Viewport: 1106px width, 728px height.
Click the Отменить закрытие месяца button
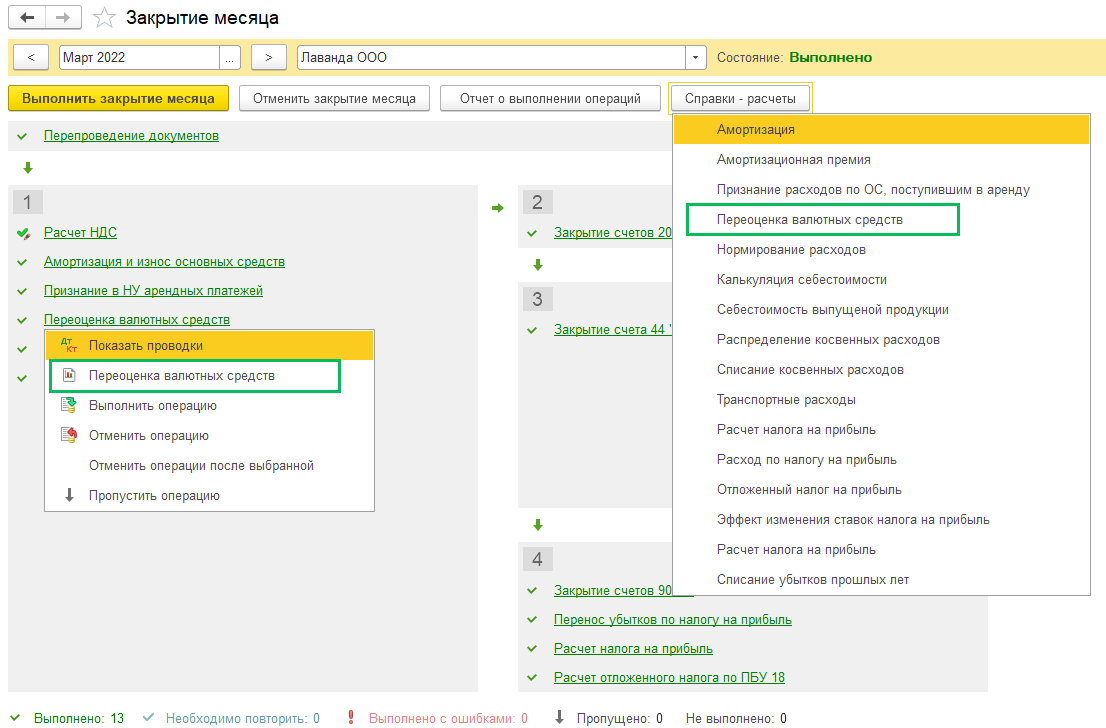tap(334, 99)
